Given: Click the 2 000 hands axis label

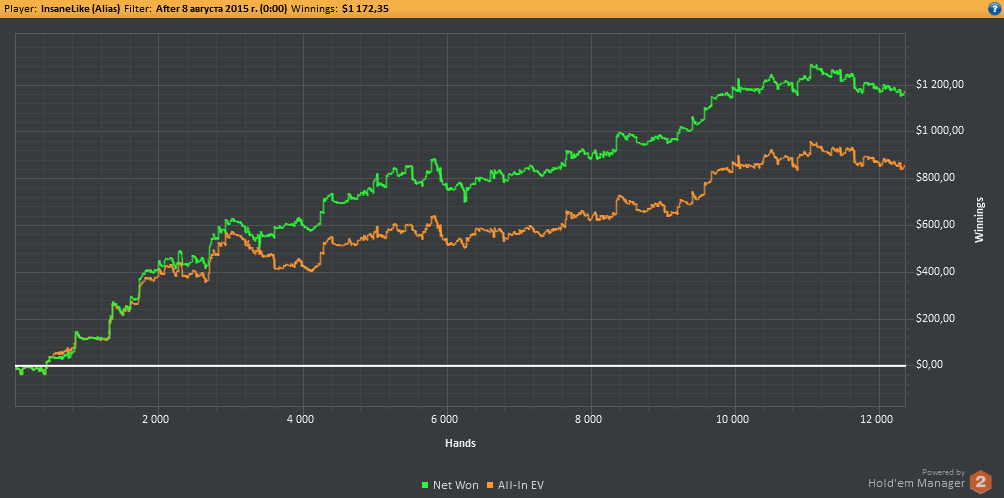Looking at the screenshot, I should pos(155,419).
